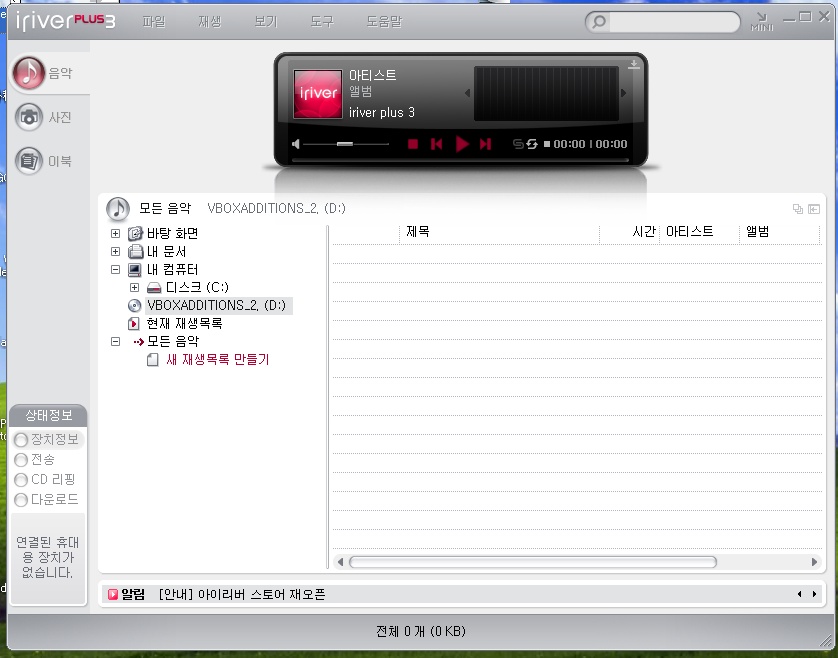Show next notice with right arrow
The width and height of the screenshot is (838, 658).
click(x=814, y=594)
